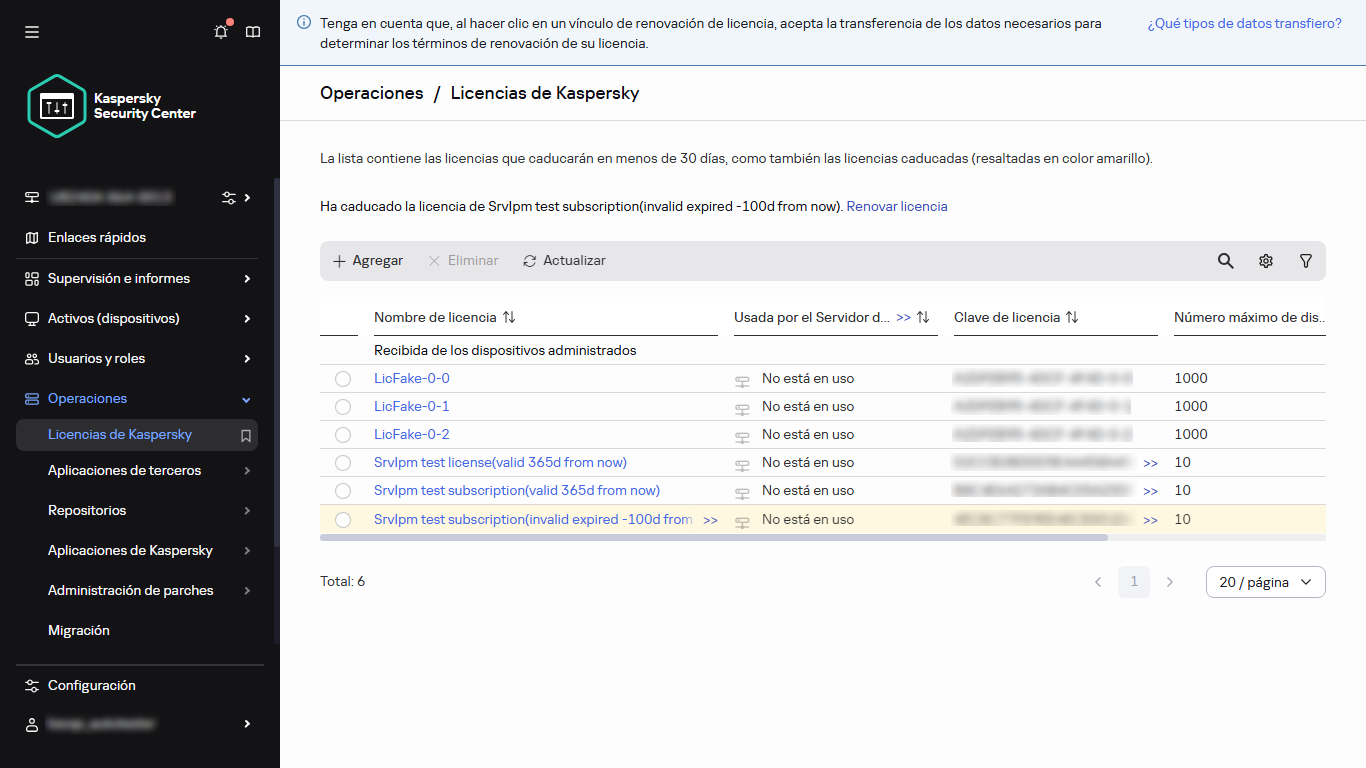Click the device icon in the LicFake-0-0 row
1366x768 pixels.
[x=742, y=378]
